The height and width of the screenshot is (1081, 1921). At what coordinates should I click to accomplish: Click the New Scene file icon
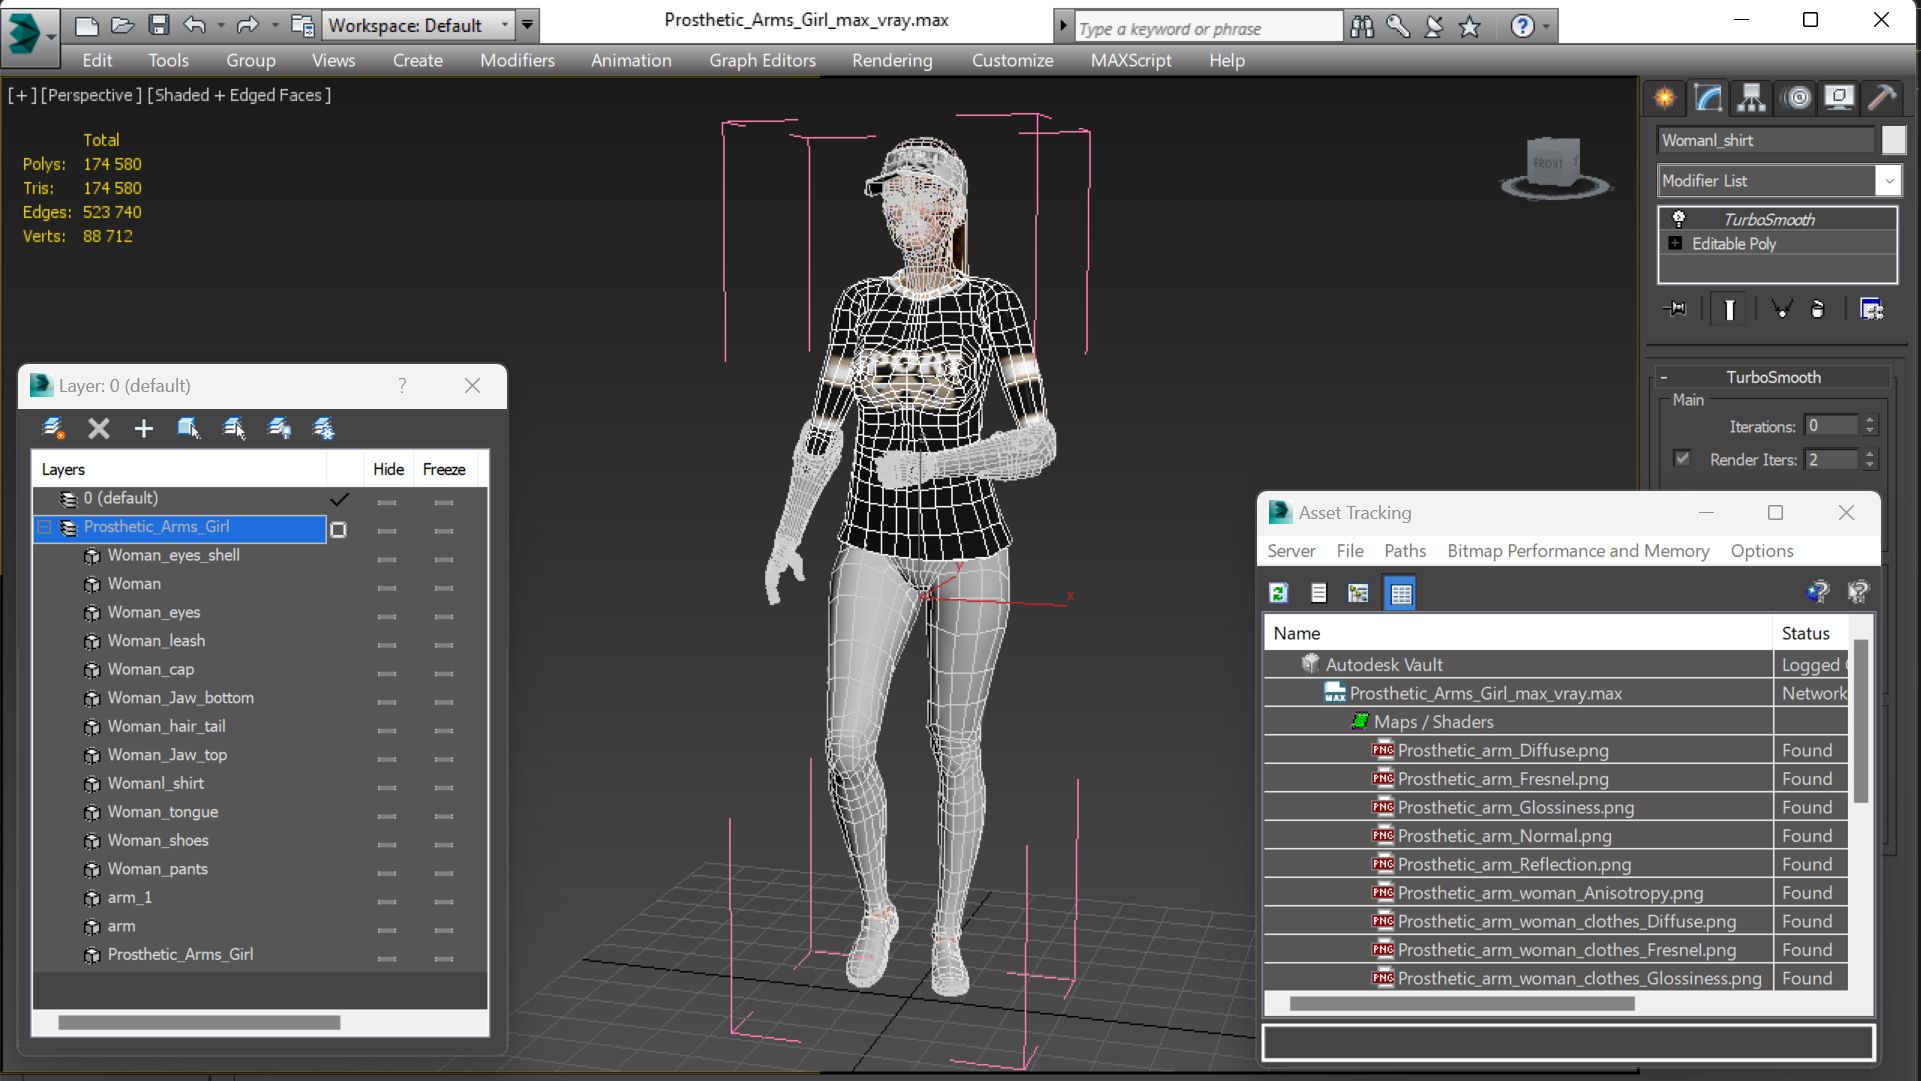point(87,25)
